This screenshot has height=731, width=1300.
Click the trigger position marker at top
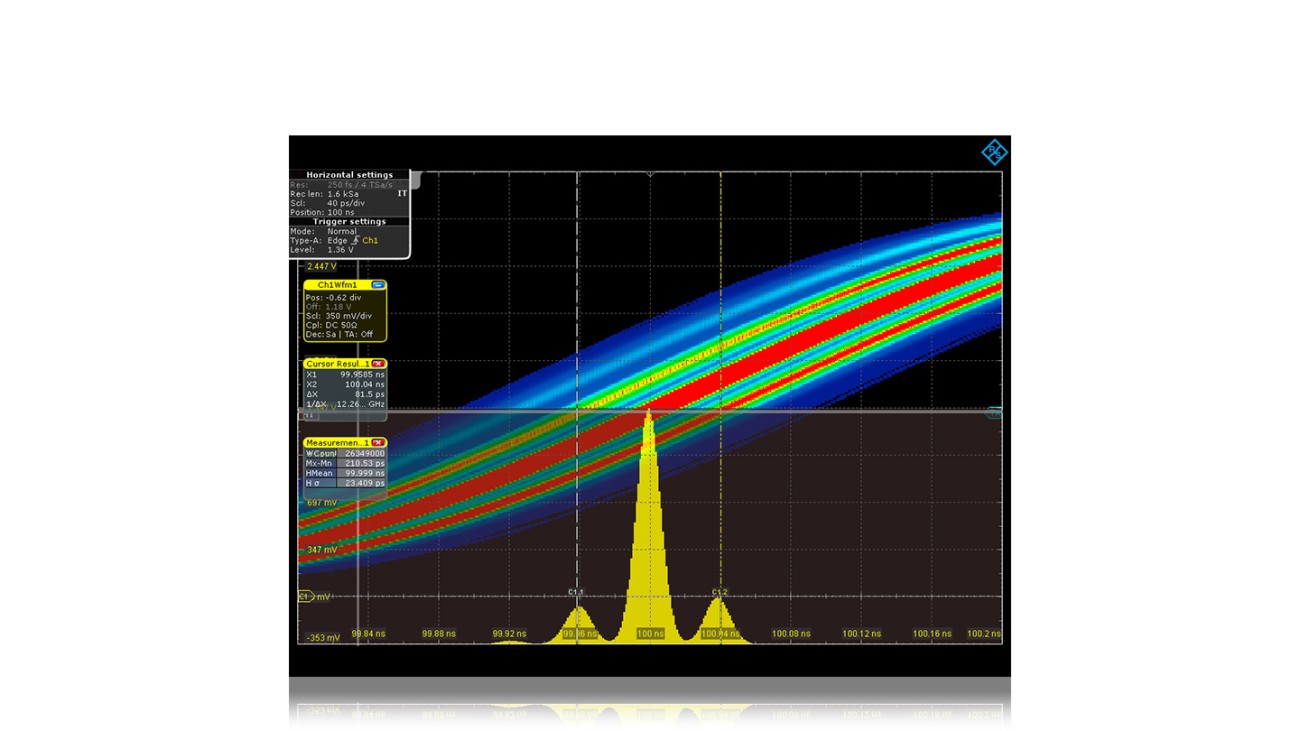650,175
